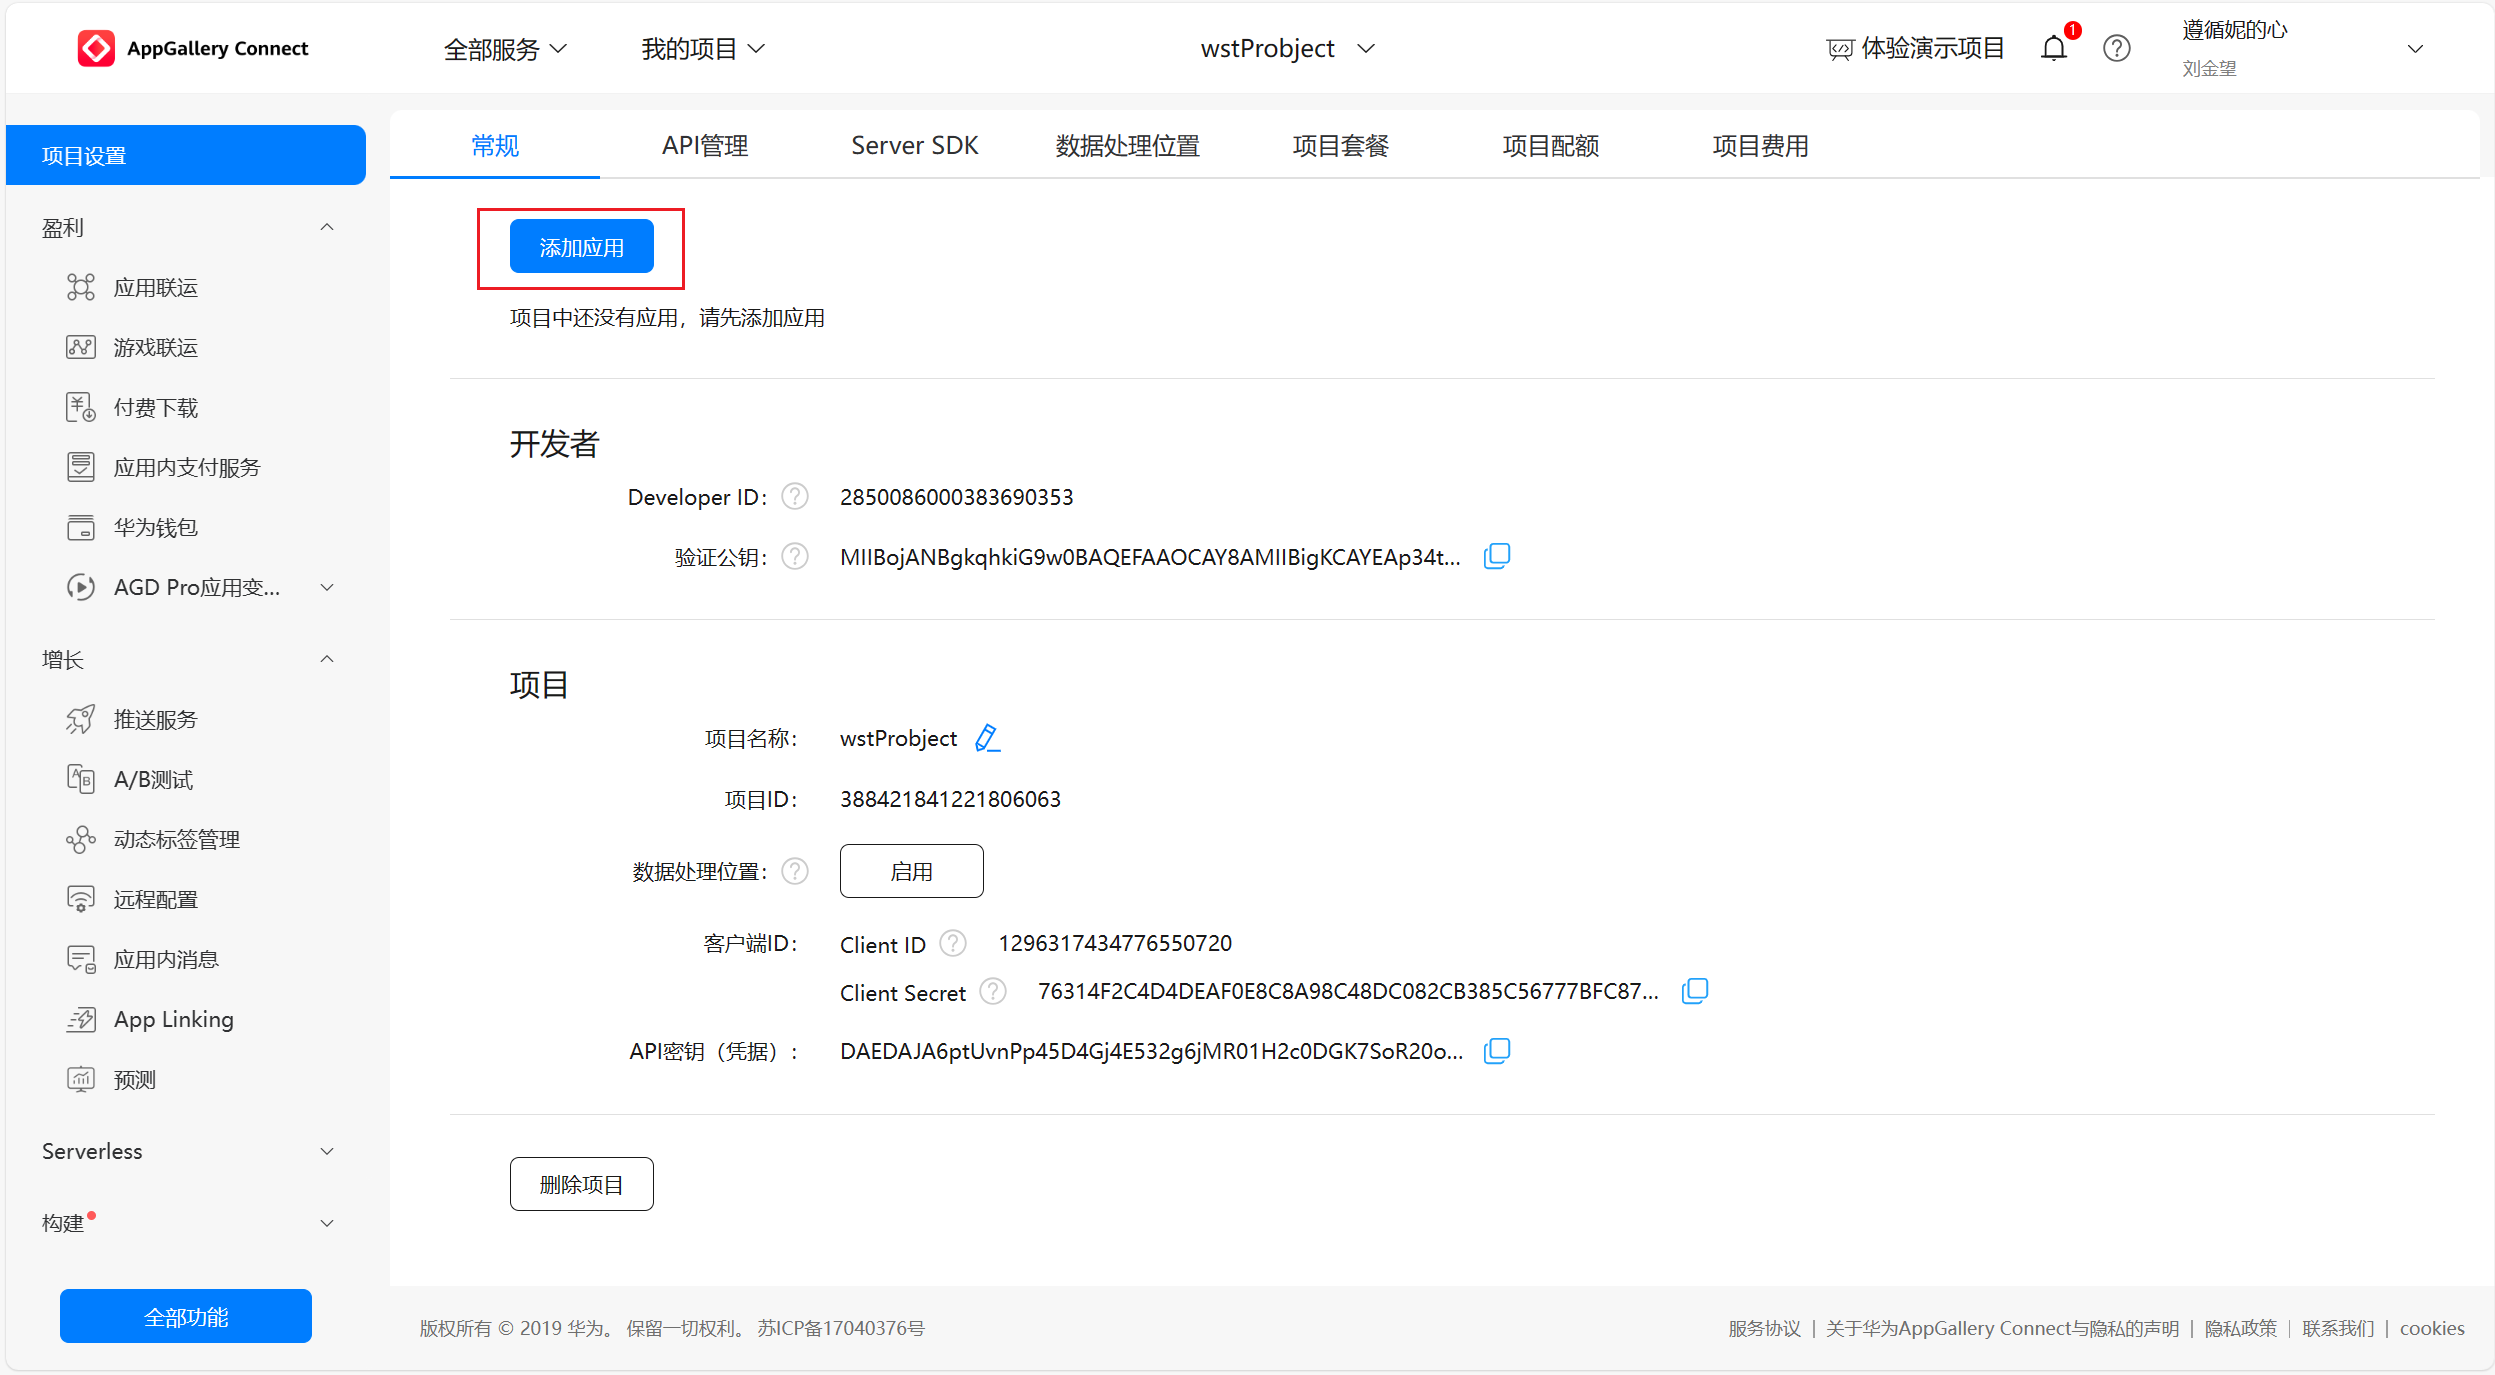Click the 动态标签管理 sidebar icon
This screenshot has width=2495, height=1375.
tap(81, 839)
